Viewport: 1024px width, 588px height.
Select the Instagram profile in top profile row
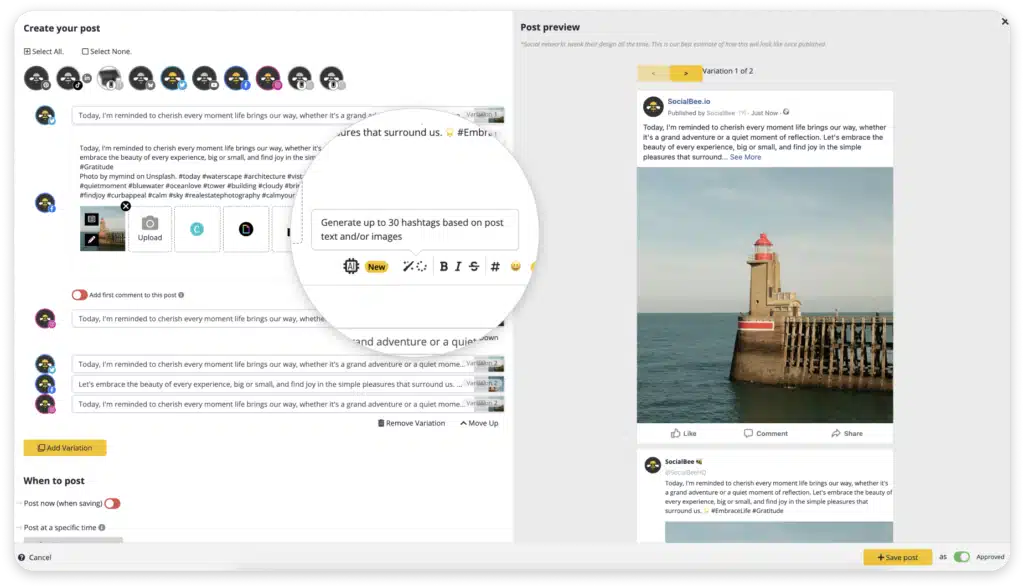(268, 78)
